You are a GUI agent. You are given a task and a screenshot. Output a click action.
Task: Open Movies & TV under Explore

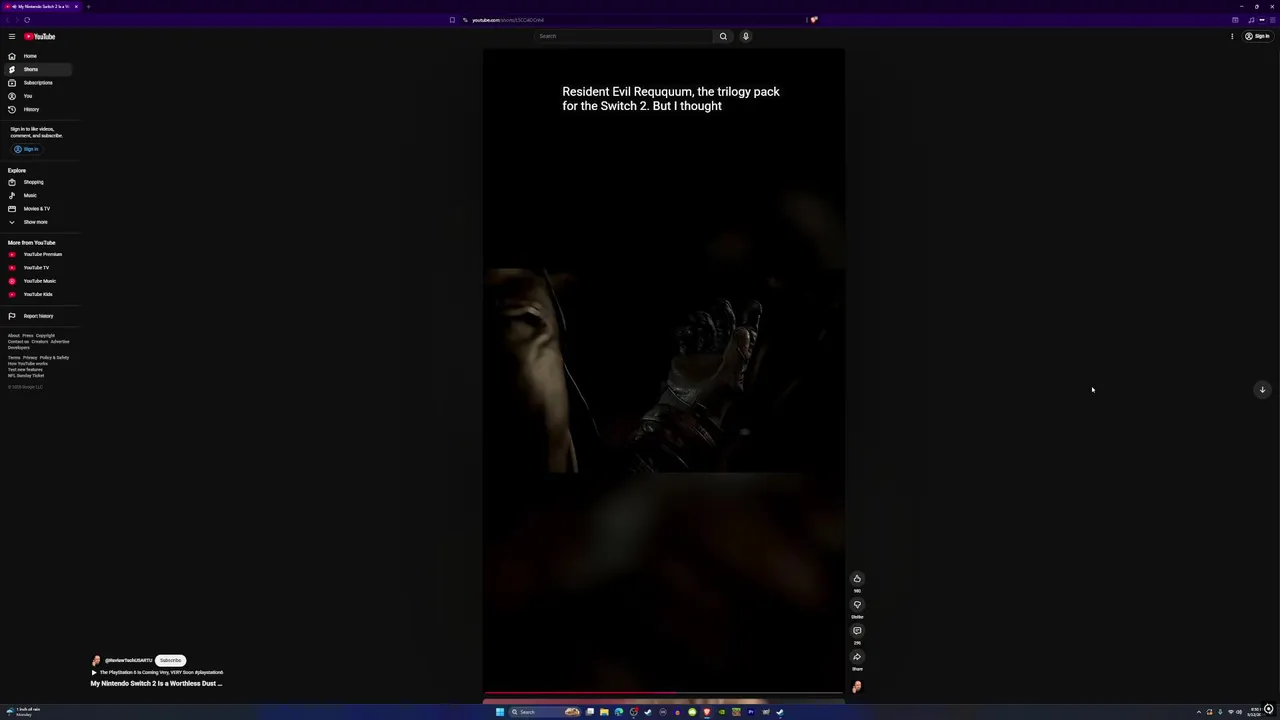pyautogui.click(x=39, y=209)
